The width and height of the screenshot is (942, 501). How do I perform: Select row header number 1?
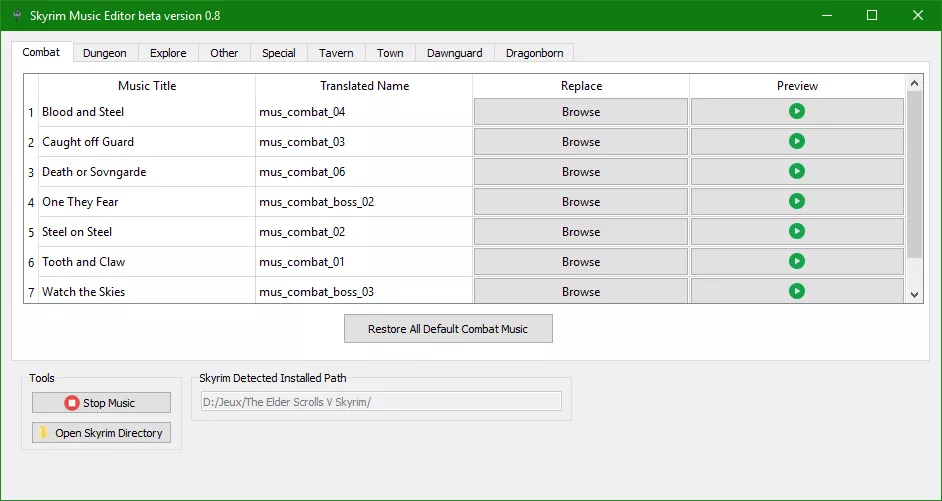31,112
